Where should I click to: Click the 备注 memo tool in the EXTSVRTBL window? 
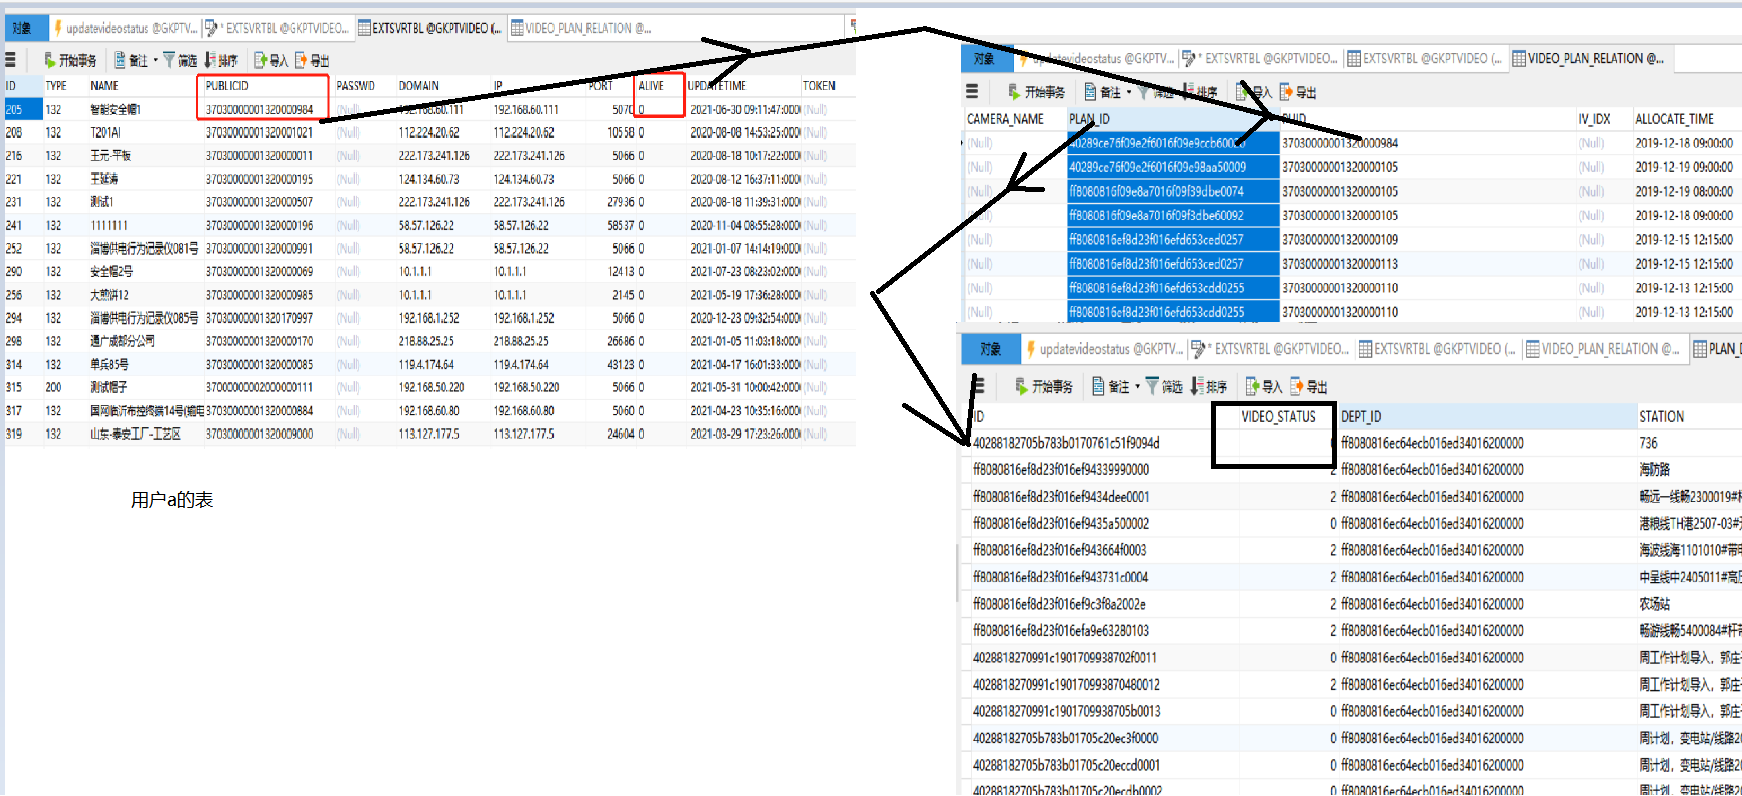click(x=131, y=60)
